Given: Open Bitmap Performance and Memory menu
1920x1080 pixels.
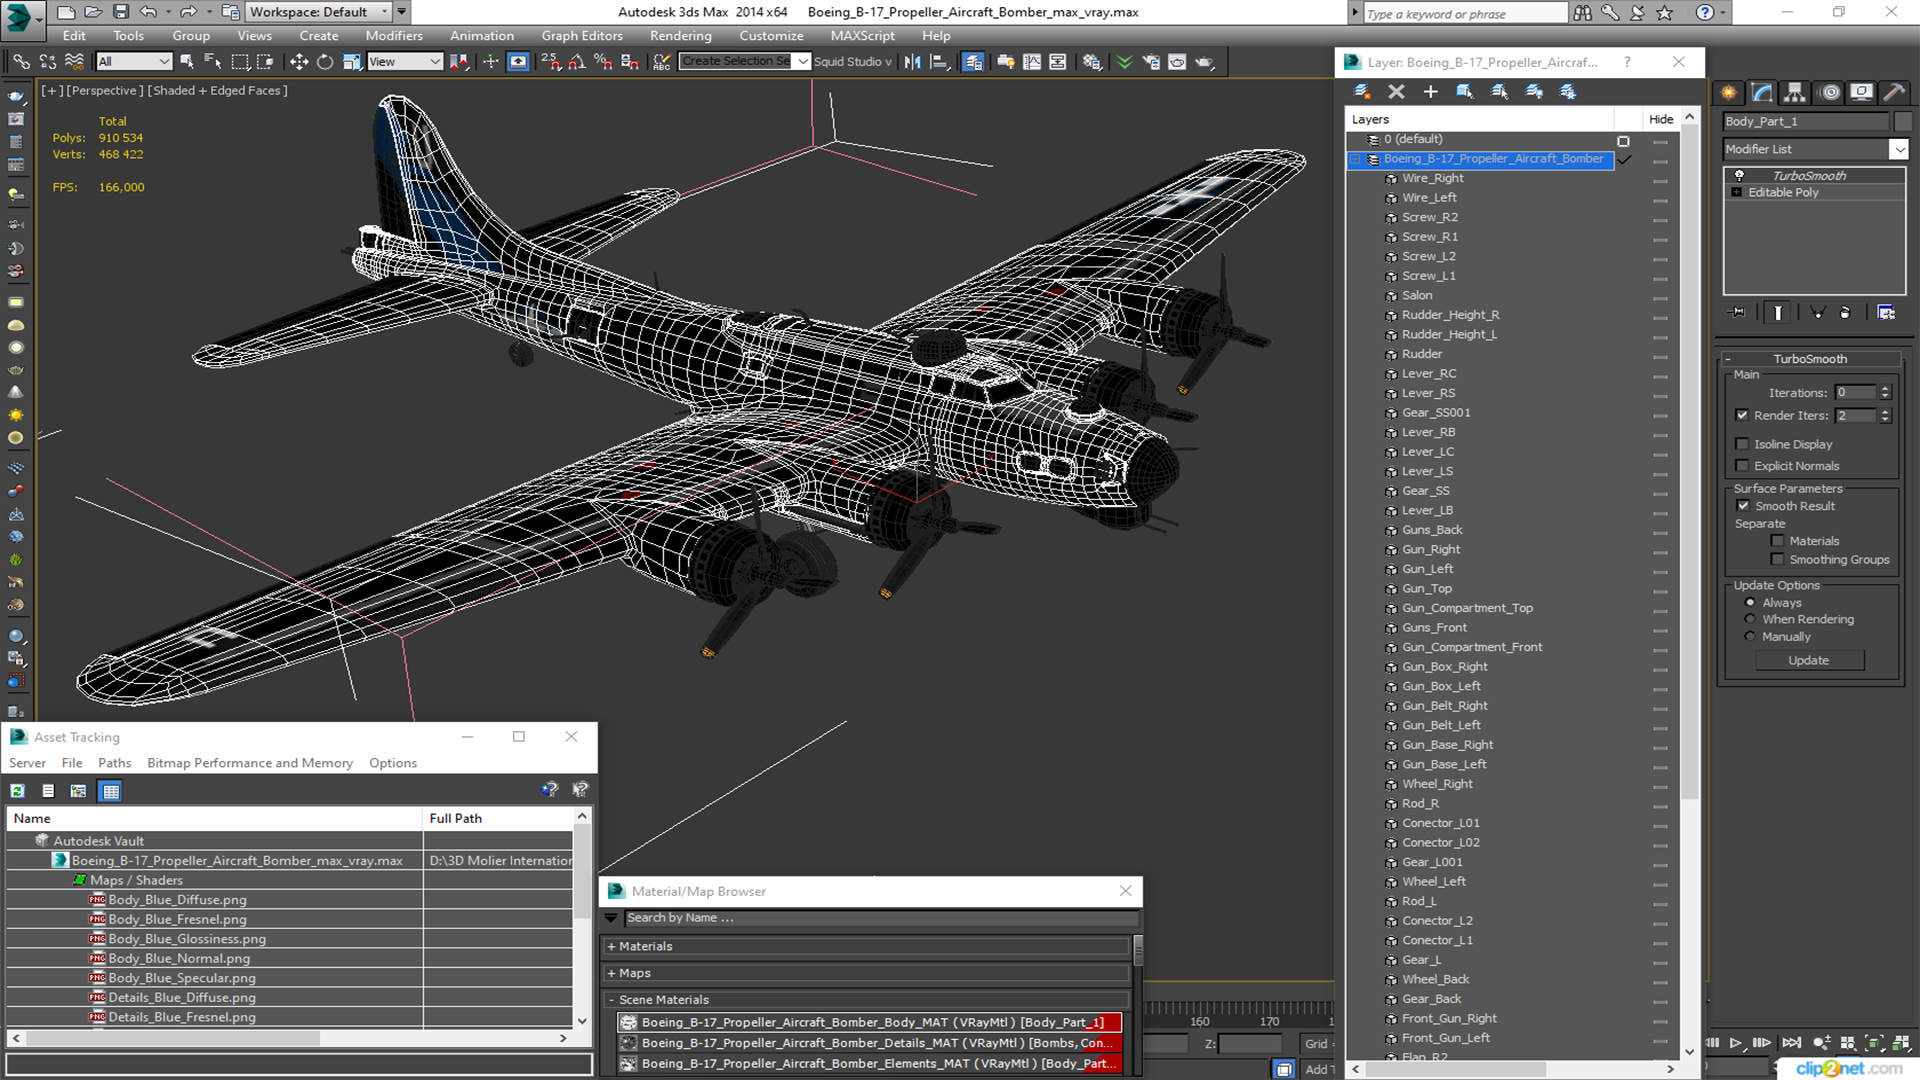Looking at the screenshot, I should coord(250,763).
